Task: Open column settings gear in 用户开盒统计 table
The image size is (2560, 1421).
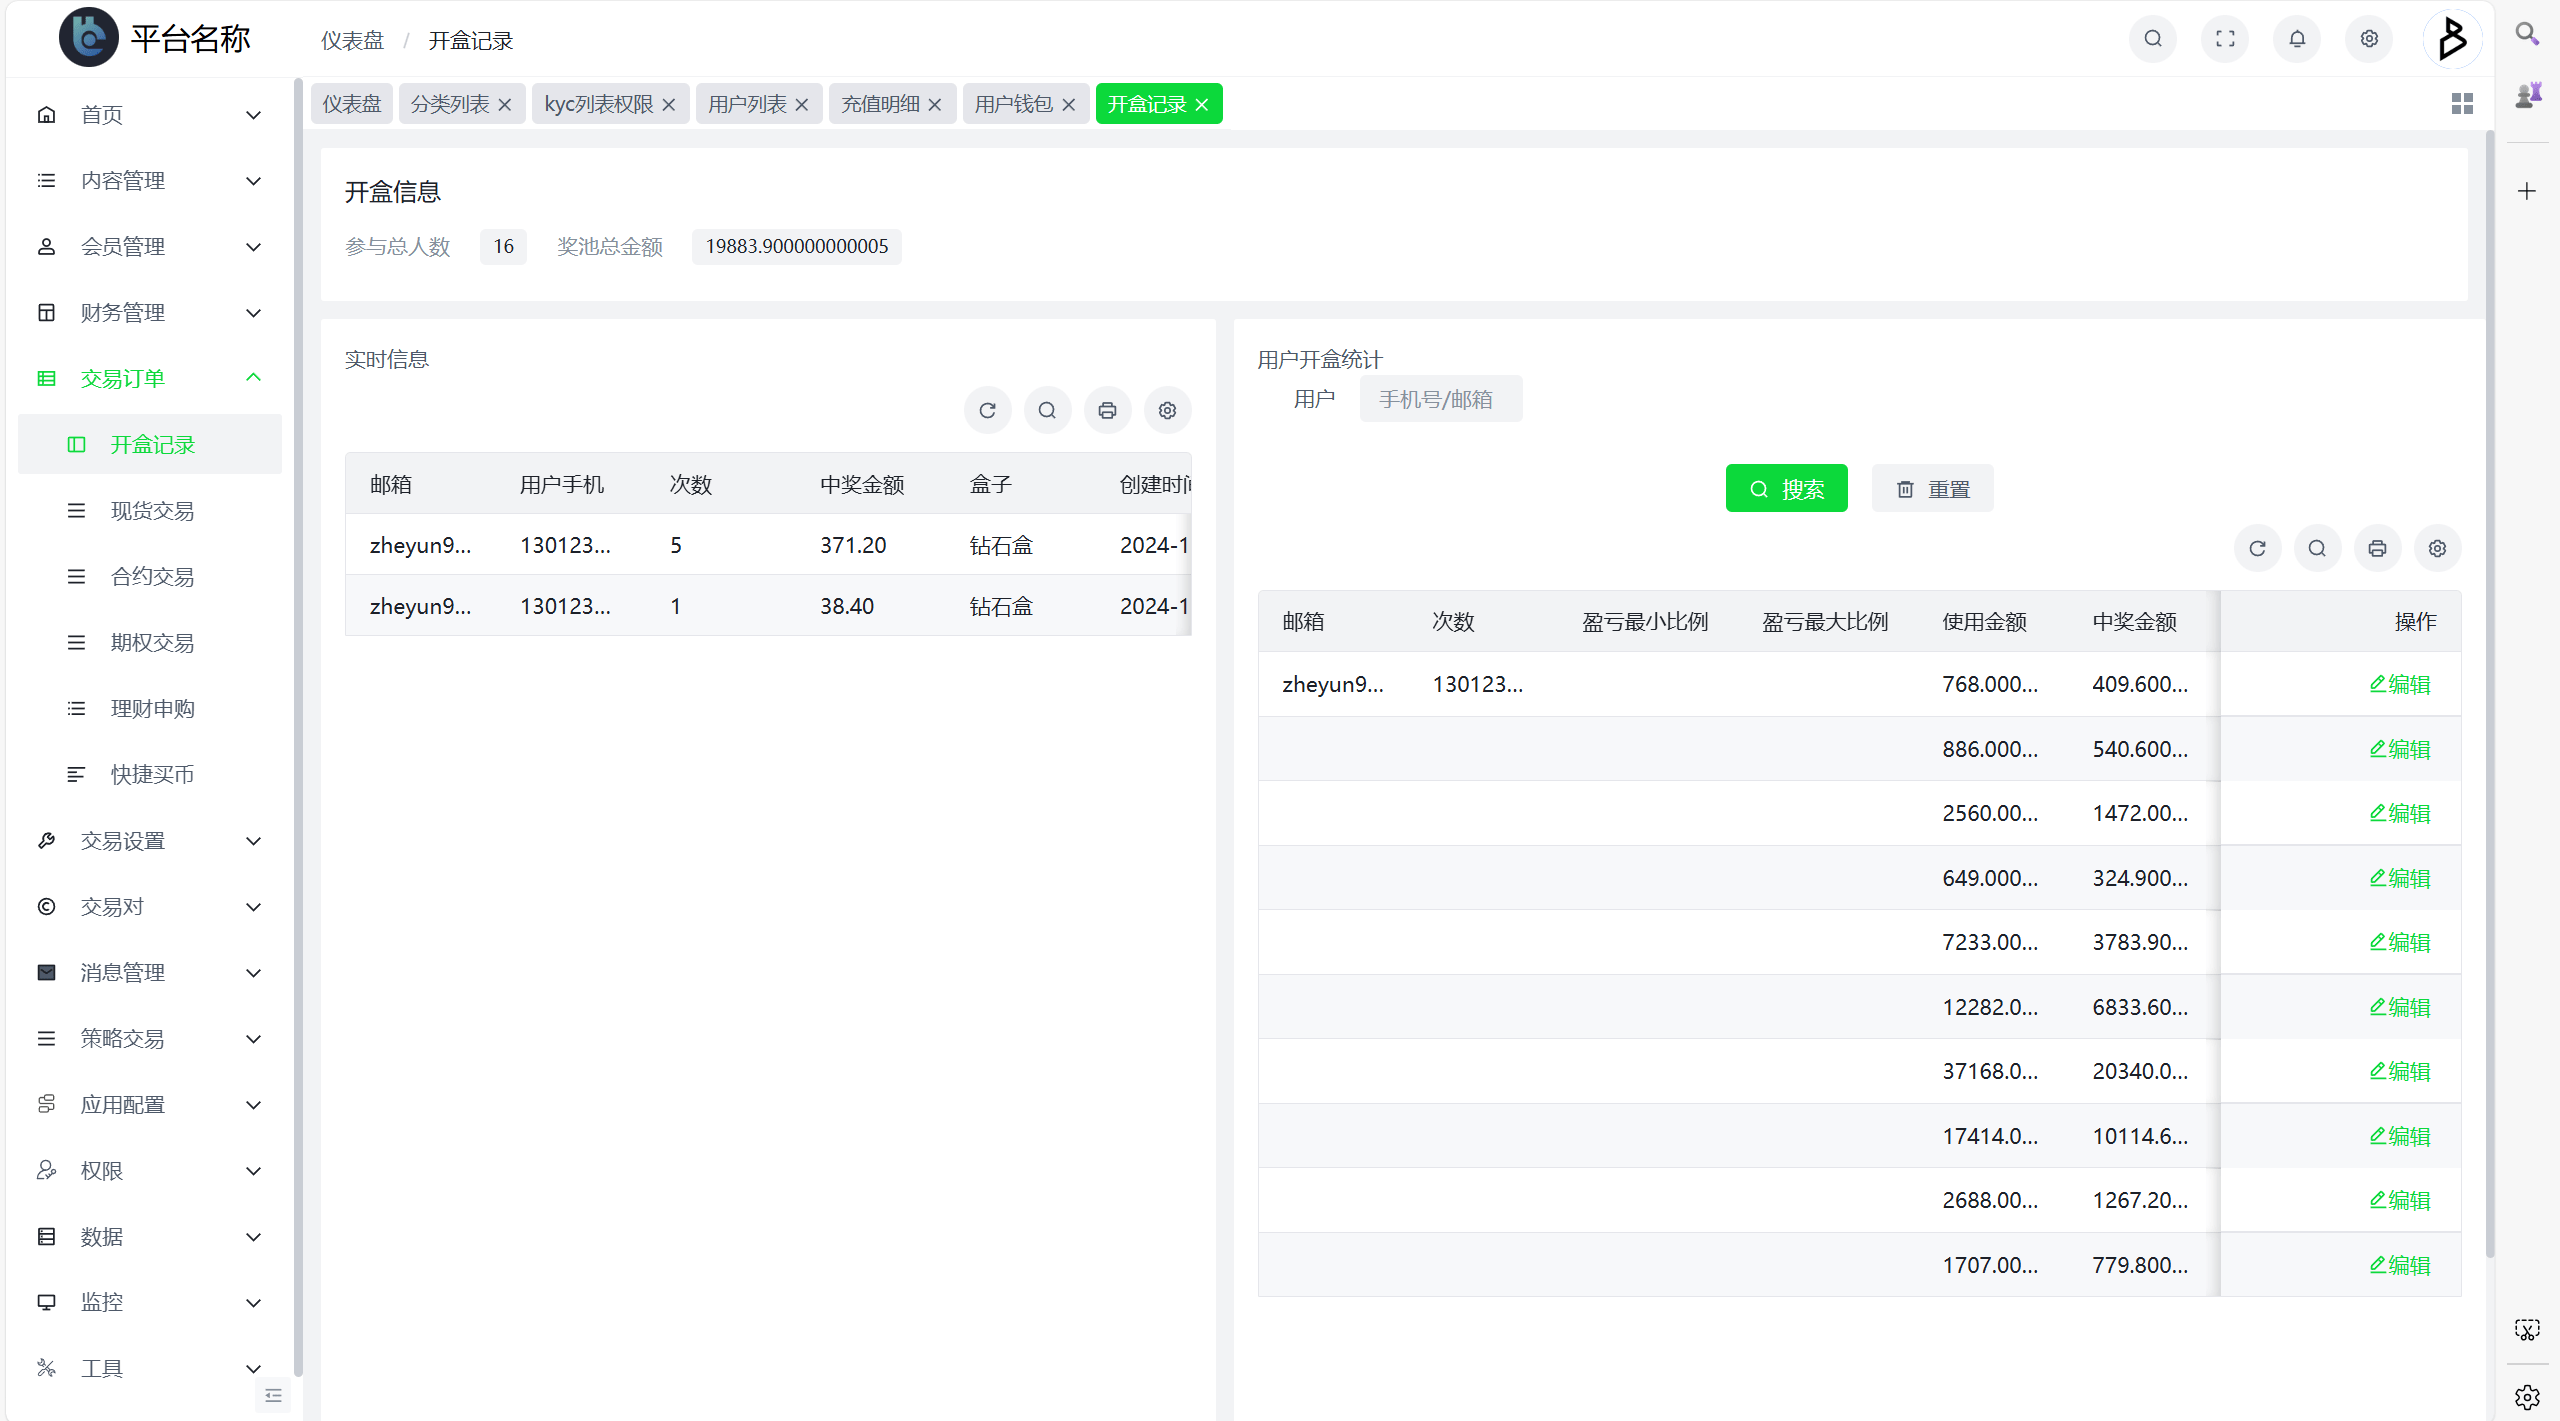Action: pos(2437,549)
